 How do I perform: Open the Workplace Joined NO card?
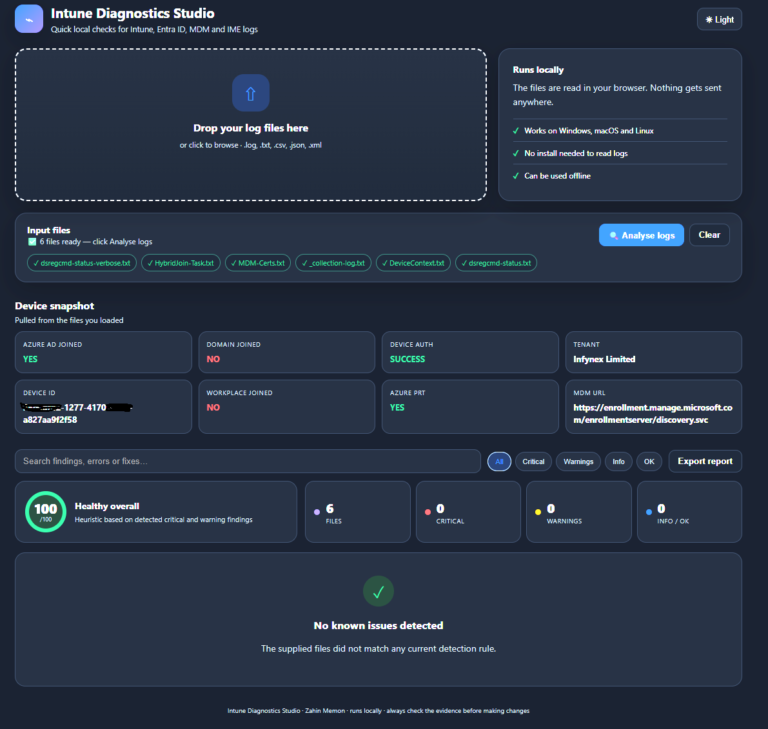click(287, 407)
